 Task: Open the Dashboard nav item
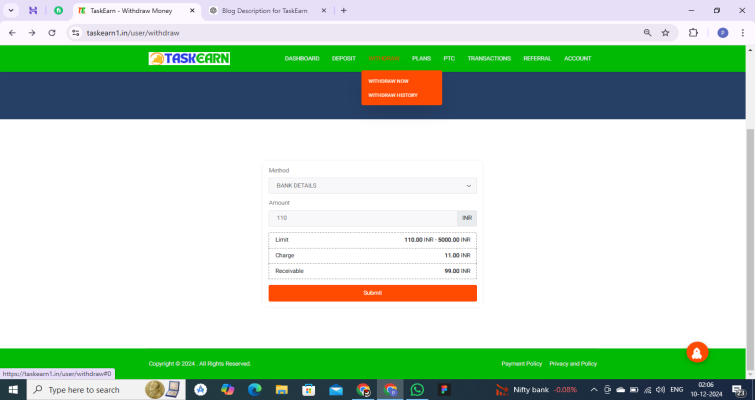pos(302,59)
